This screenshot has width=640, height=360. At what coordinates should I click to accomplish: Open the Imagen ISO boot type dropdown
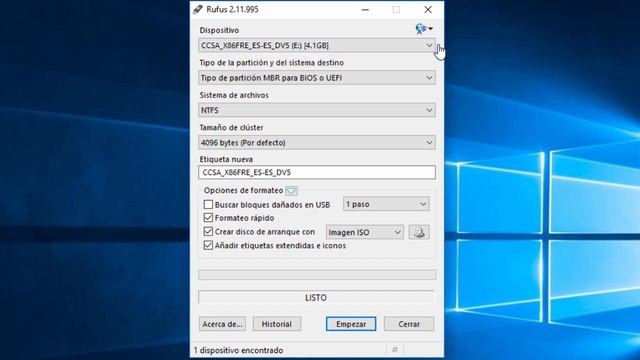click(x=364, y=232)
